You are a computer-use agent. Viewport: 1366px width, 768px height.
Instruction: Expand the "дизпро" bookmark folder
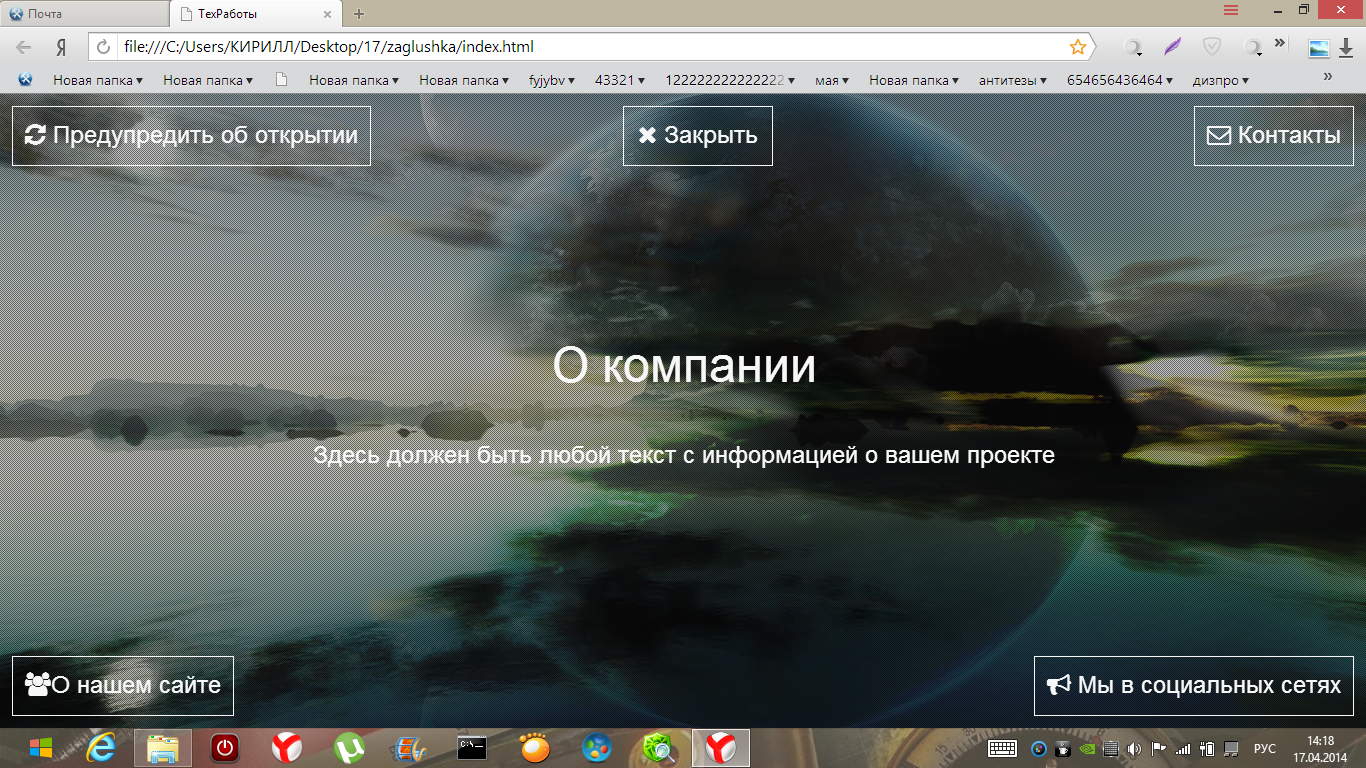click(x=1221, y=80)
